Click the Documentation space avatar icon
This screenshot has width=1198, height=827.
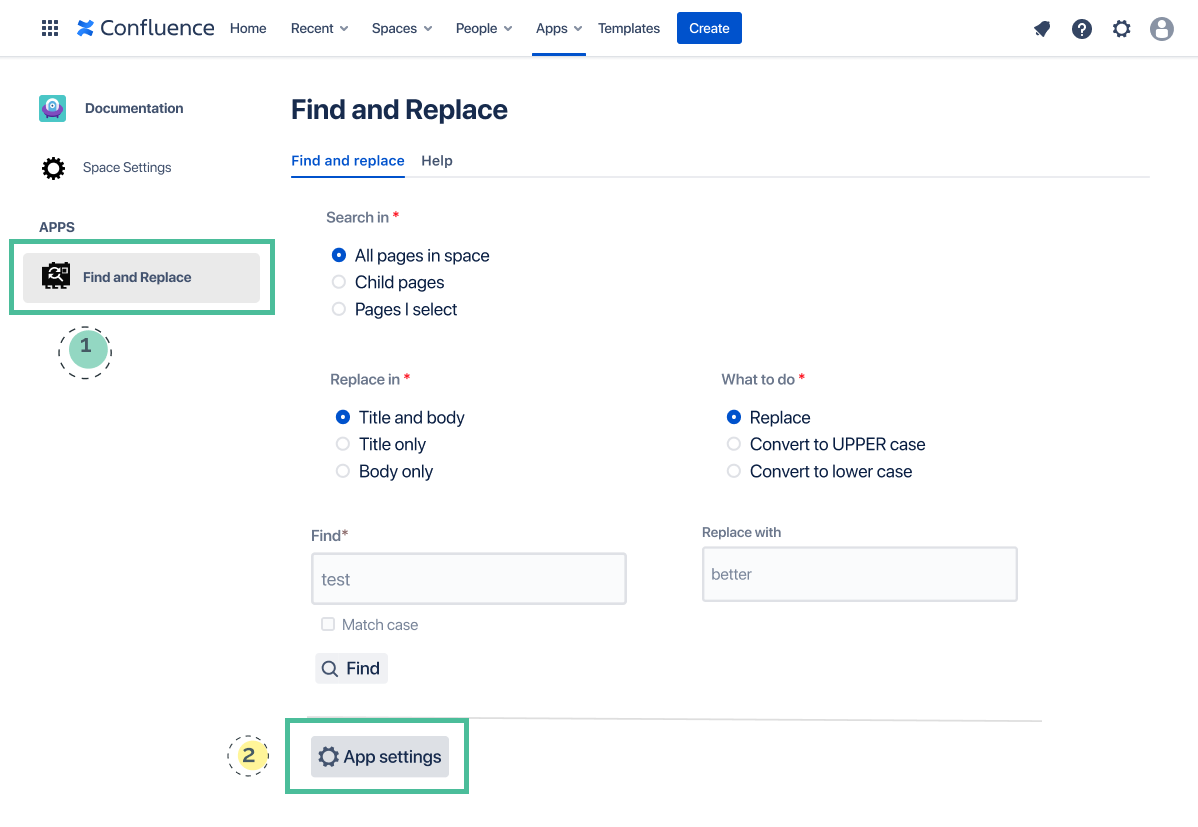53,108
